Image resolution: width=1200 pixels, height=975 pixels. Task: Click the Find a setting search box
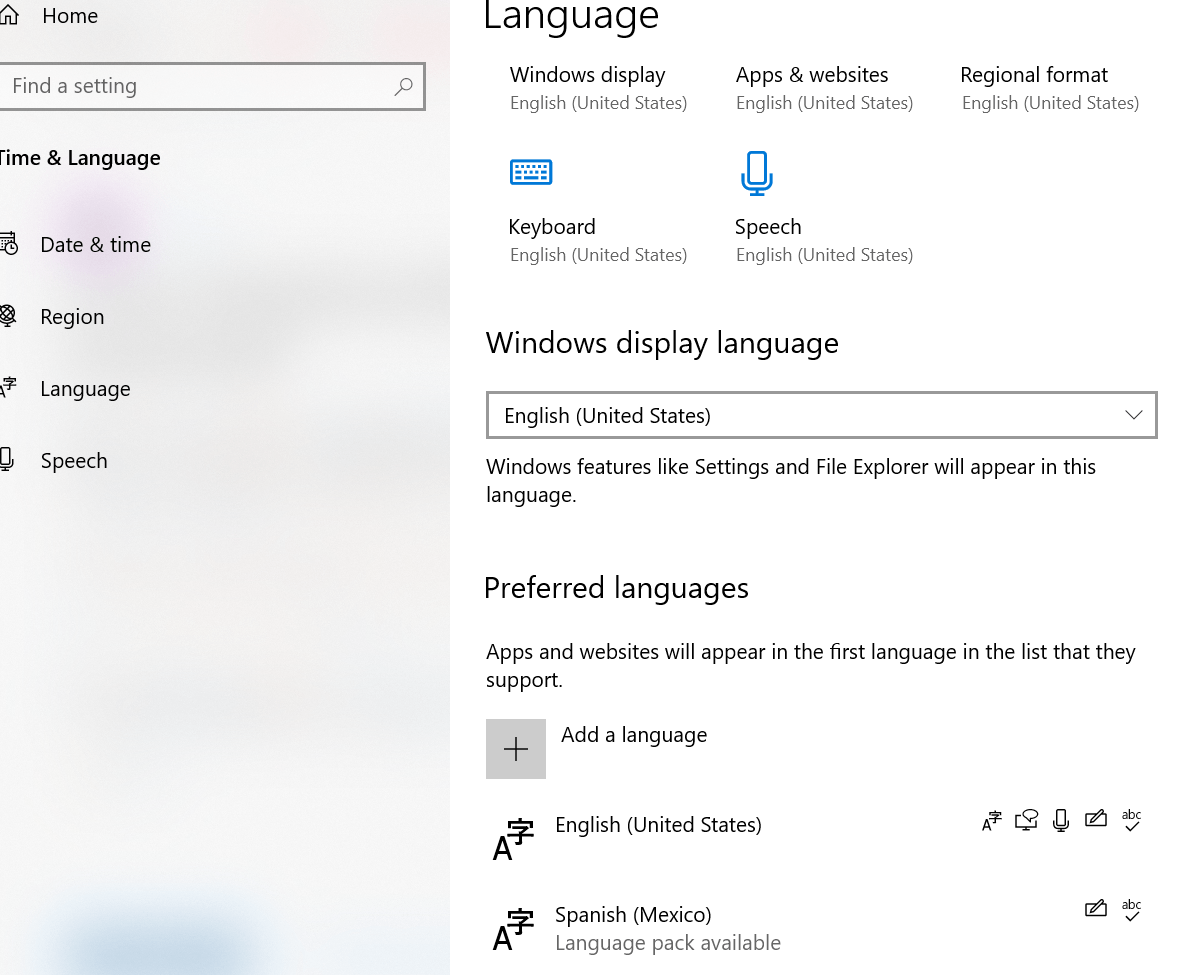(212, 87)
